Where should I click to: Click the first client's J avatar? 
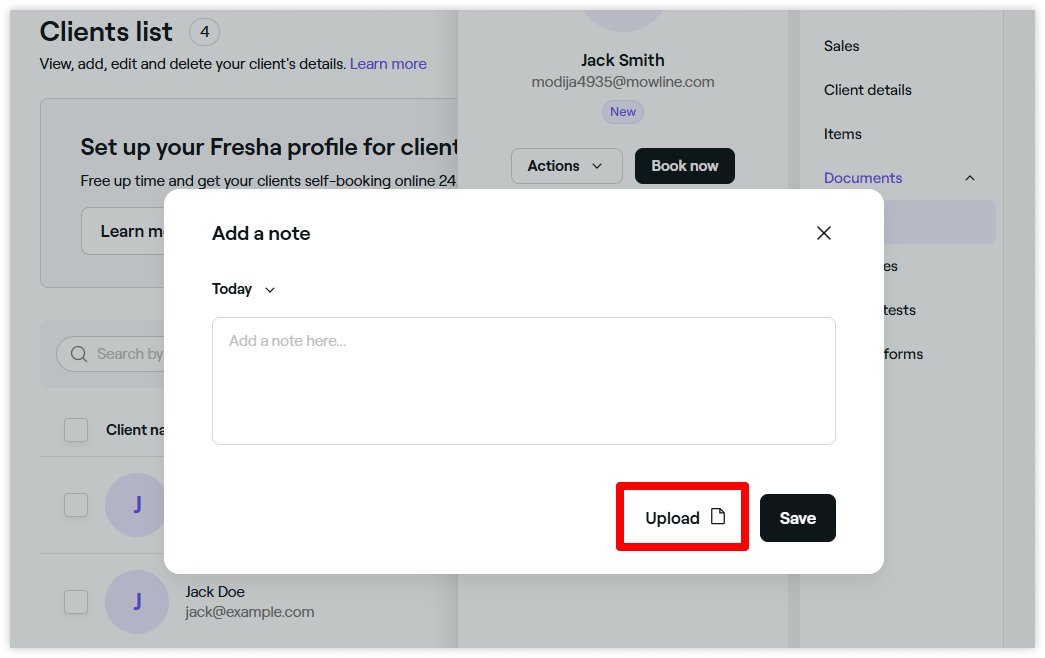136,505
